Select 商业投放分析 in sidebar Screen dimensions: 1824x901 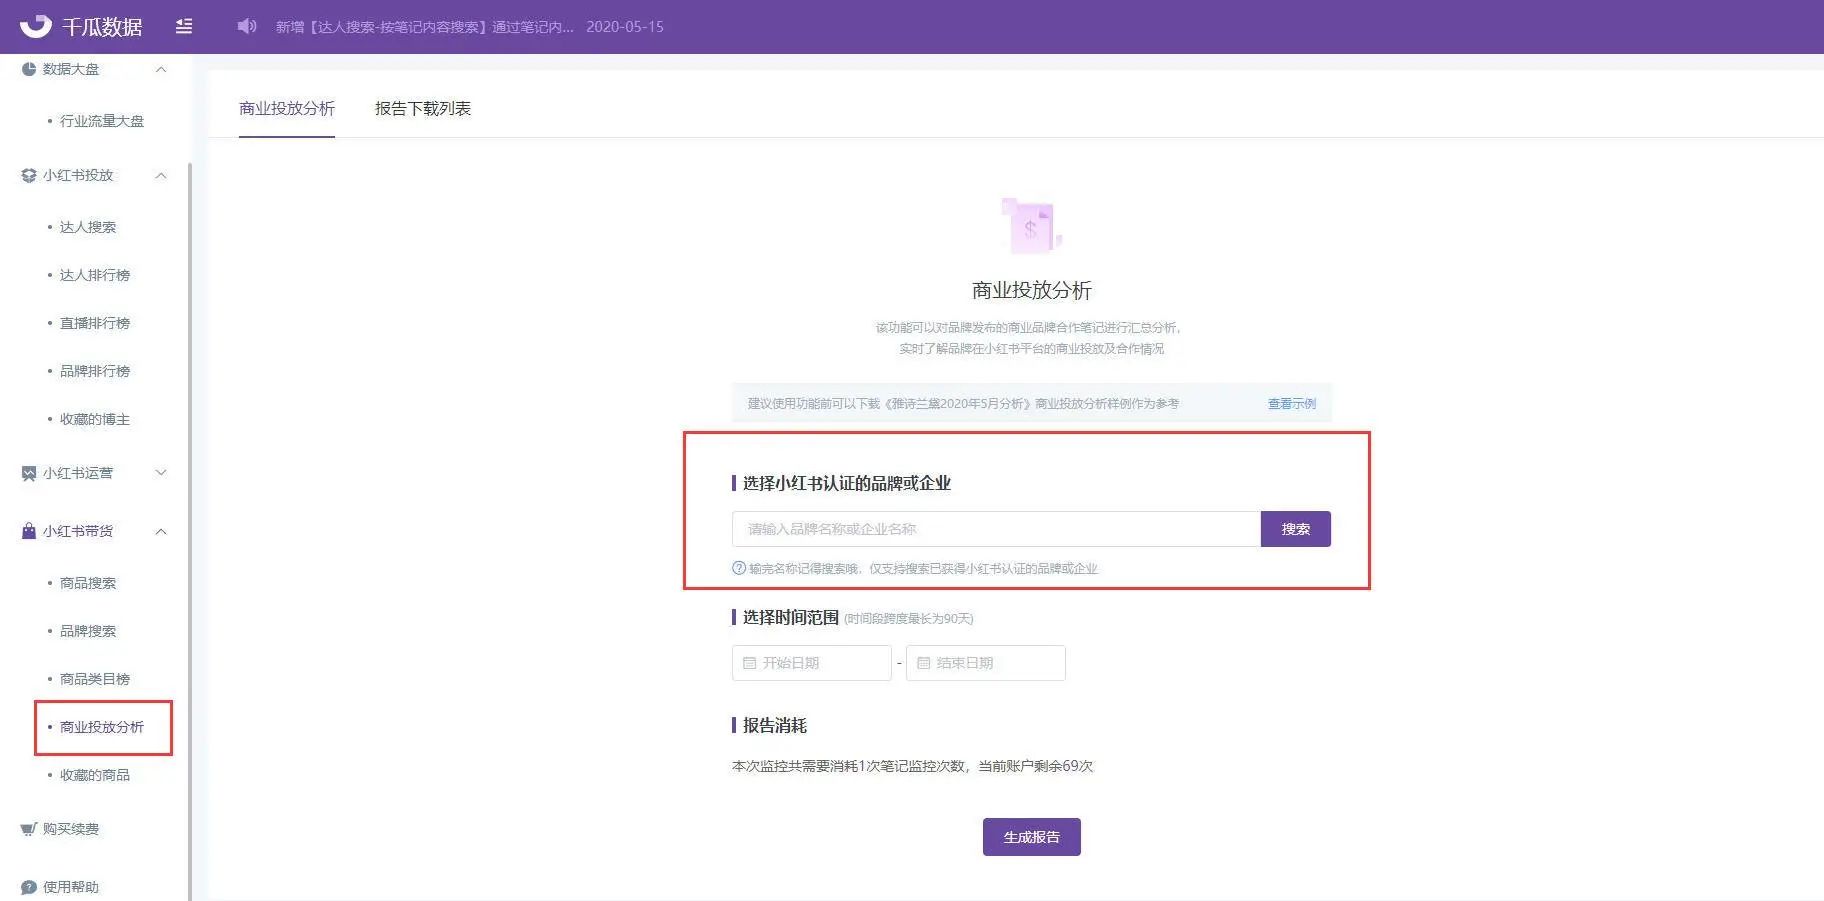click(x=102, y=727)
